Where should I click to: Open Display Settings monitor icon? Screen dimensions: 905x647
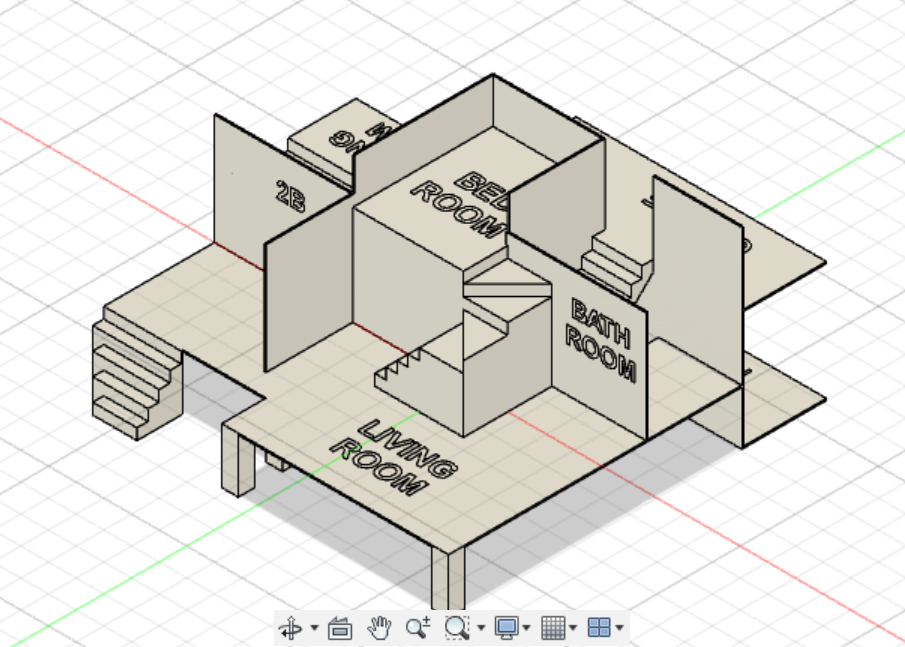(507, 627)
